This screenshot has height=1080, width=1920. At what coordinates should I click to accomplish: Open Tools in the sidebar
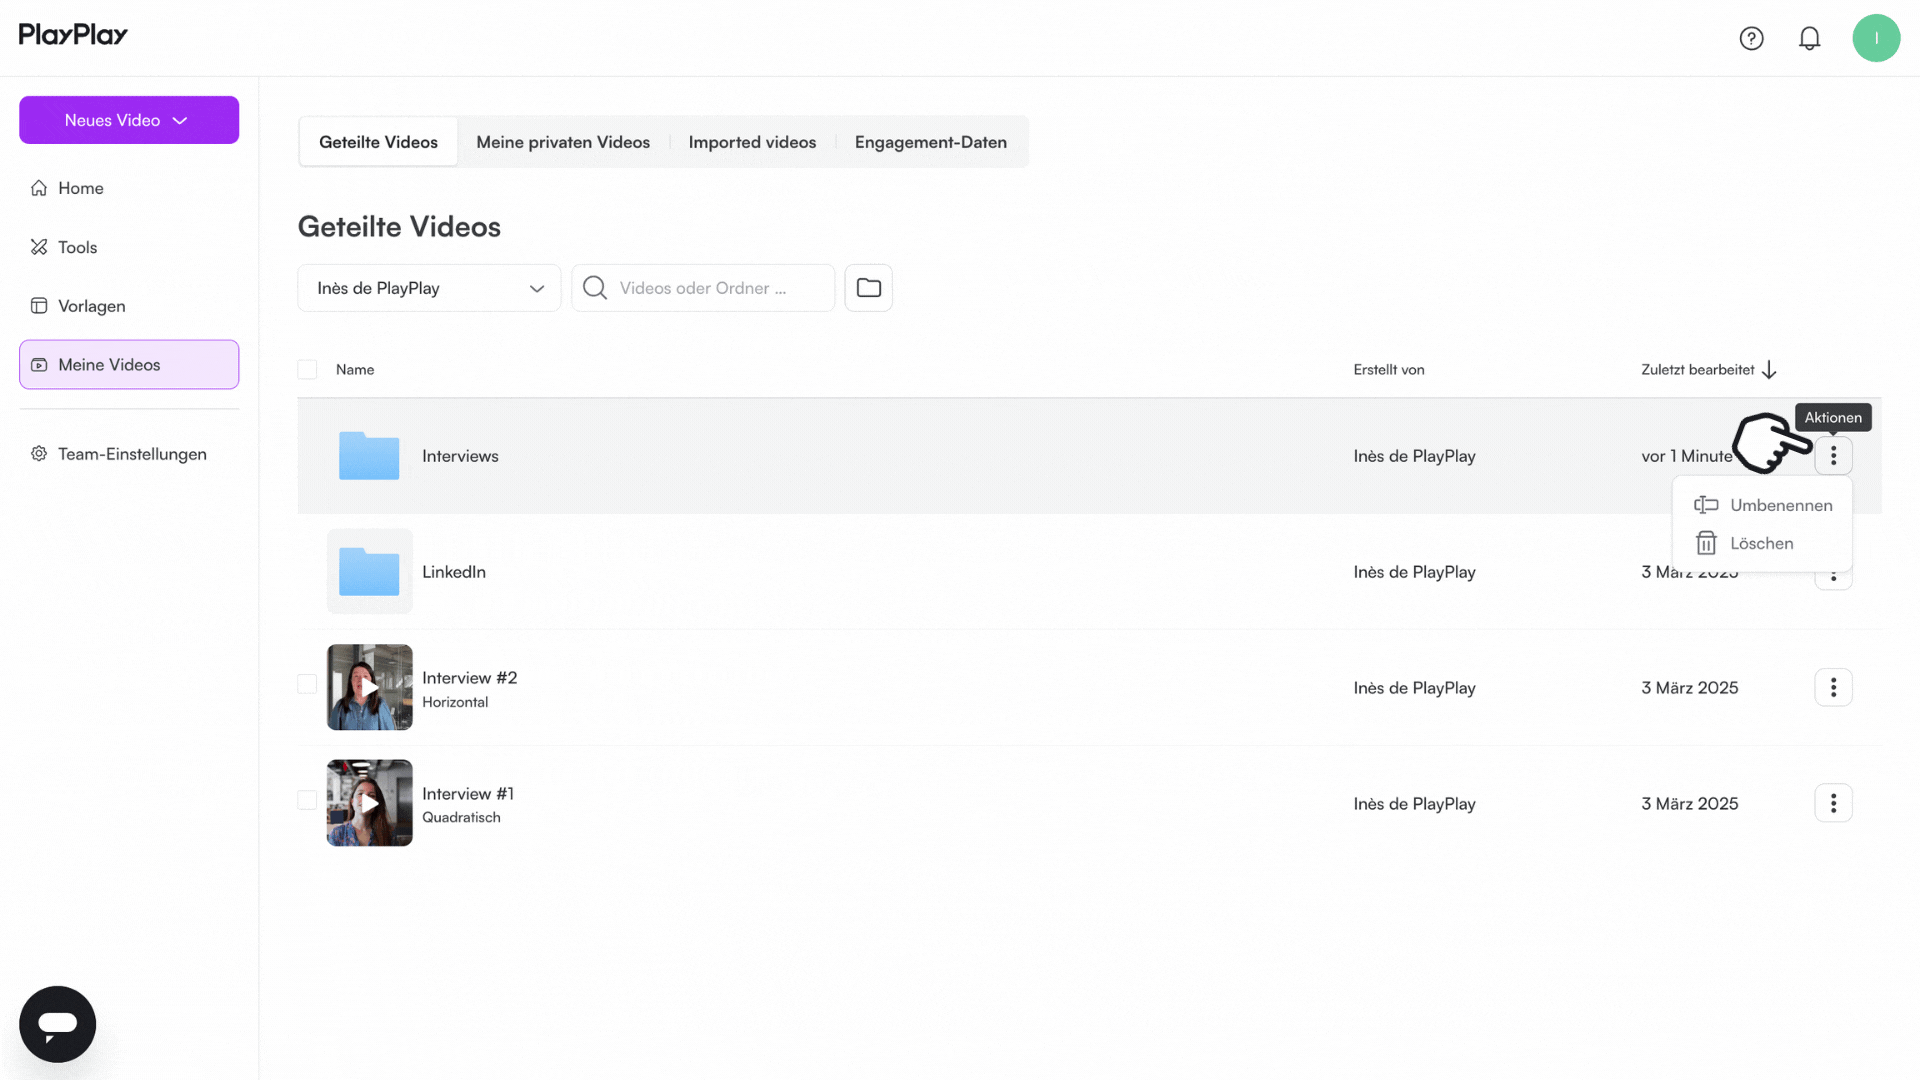tap(129, 247)
